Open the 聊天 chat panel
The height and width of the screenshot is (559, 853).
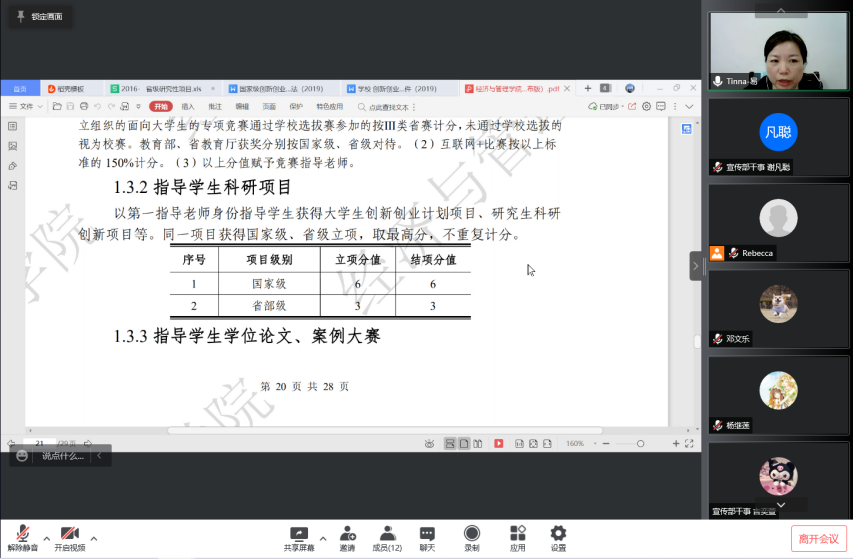(427, 537)
